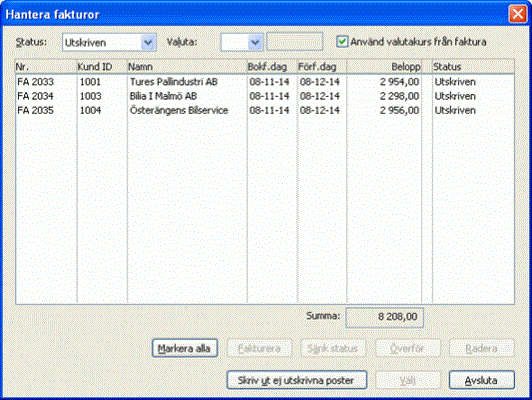Viewport: 532px width, 400px height.
Task: Click the Markera alla button
Action: click(185, 348)
